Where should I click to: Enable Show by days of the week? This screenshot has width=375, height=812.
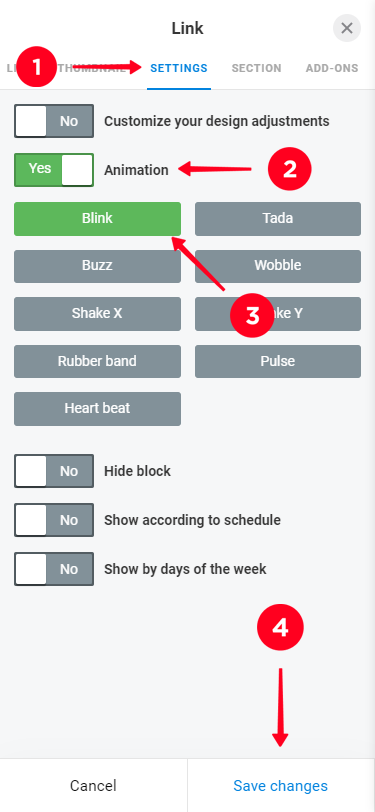(x=54, y=569)
